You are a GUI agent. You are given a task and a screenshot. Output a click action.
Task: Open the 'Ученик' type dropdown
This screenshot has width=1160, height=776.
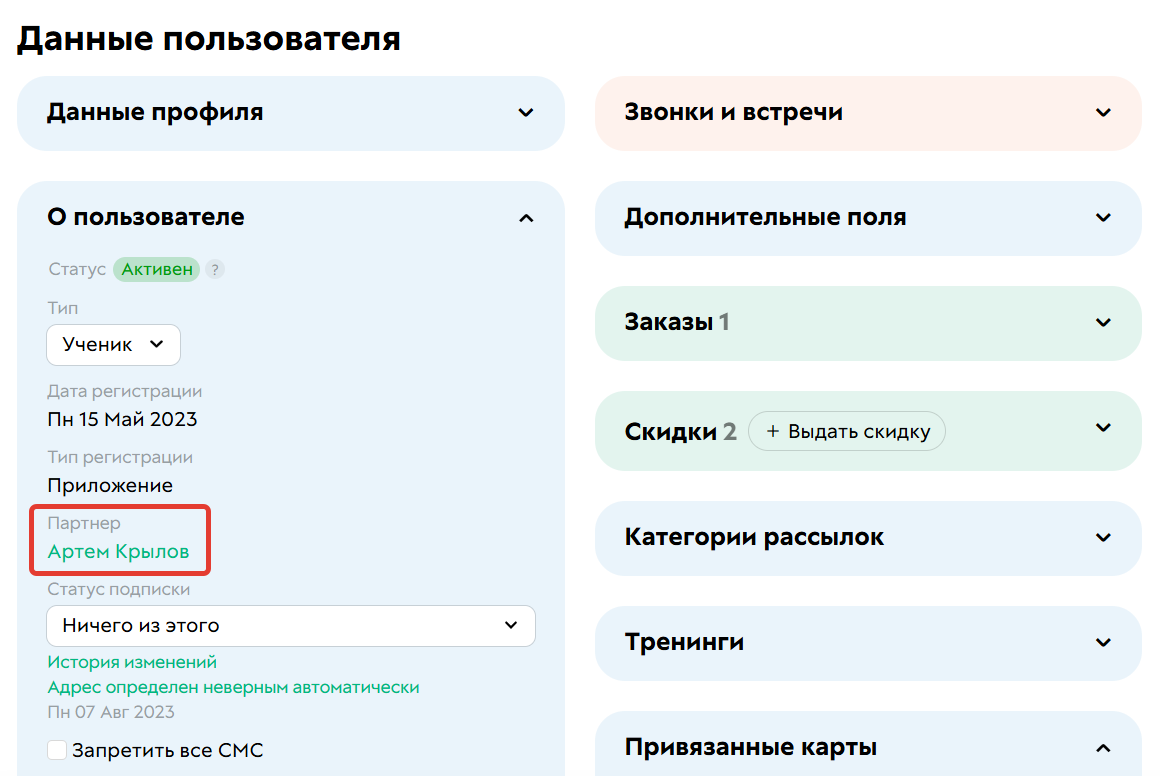click(x=113, y=344)
